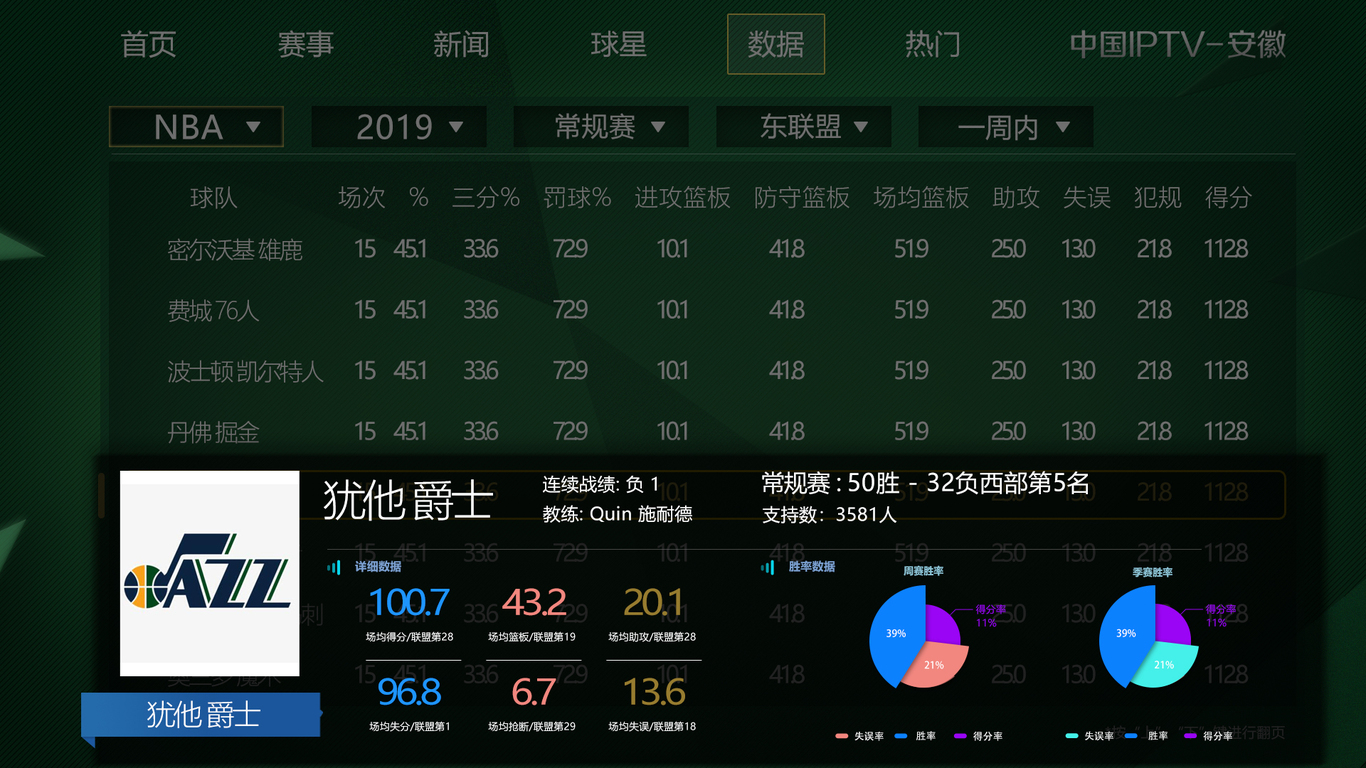Click the 失误 column header
Screen dimensions: 1366x768
coord(1087,198)
